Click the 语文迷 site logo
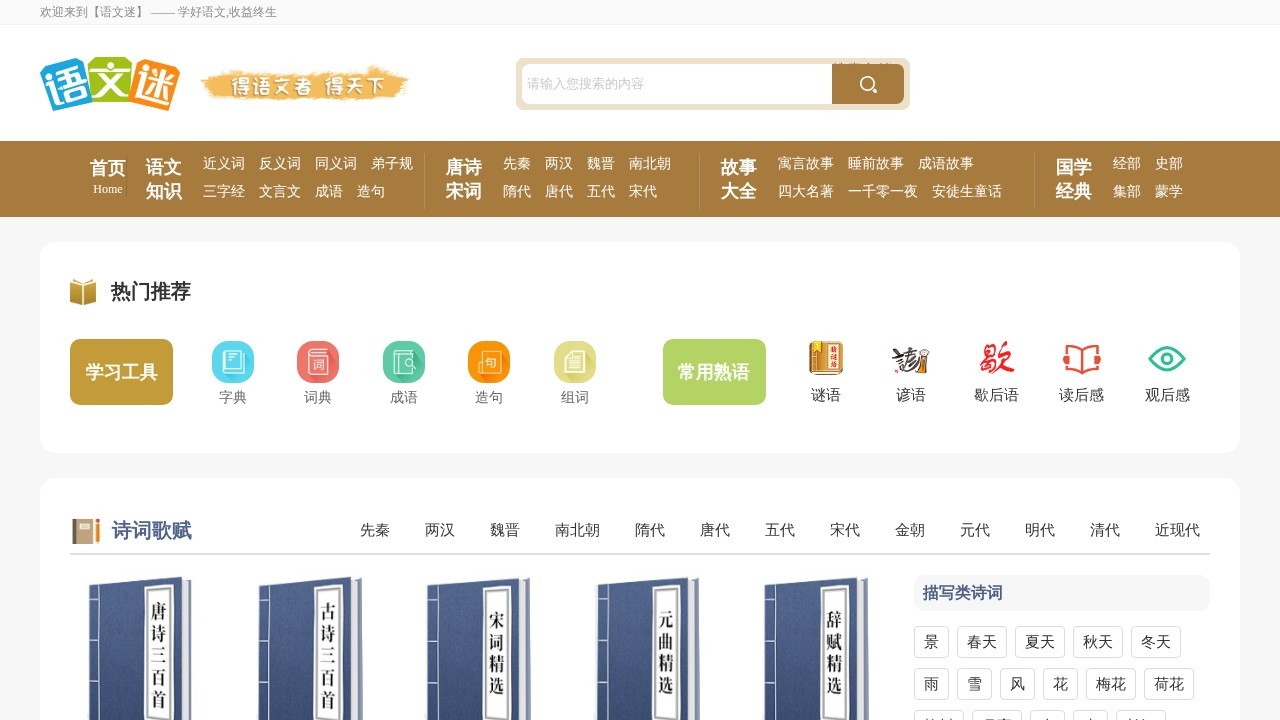1280x720 pixels. pyautogui.click(x=109, y=84)
